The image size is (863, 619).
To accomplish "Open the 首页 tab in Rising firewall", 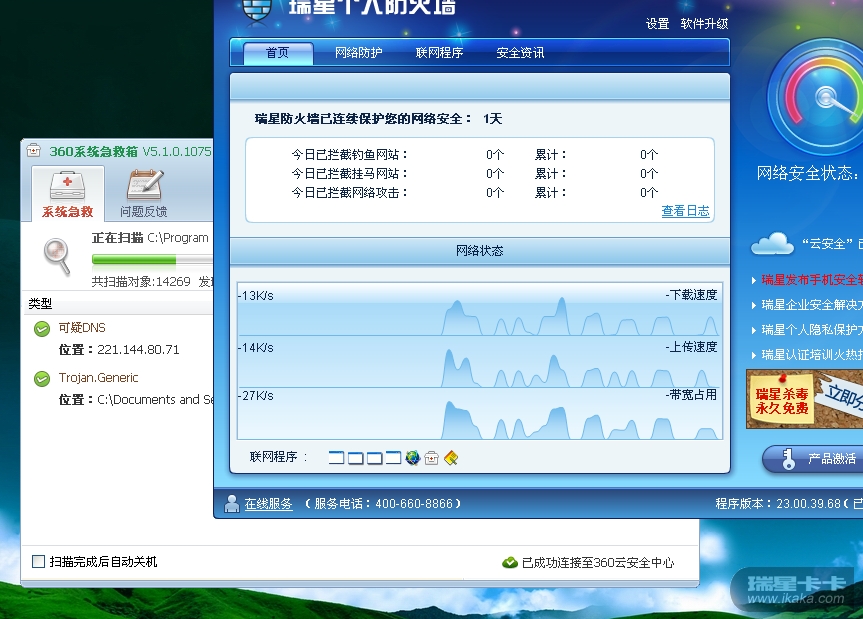I will point(278,53).
